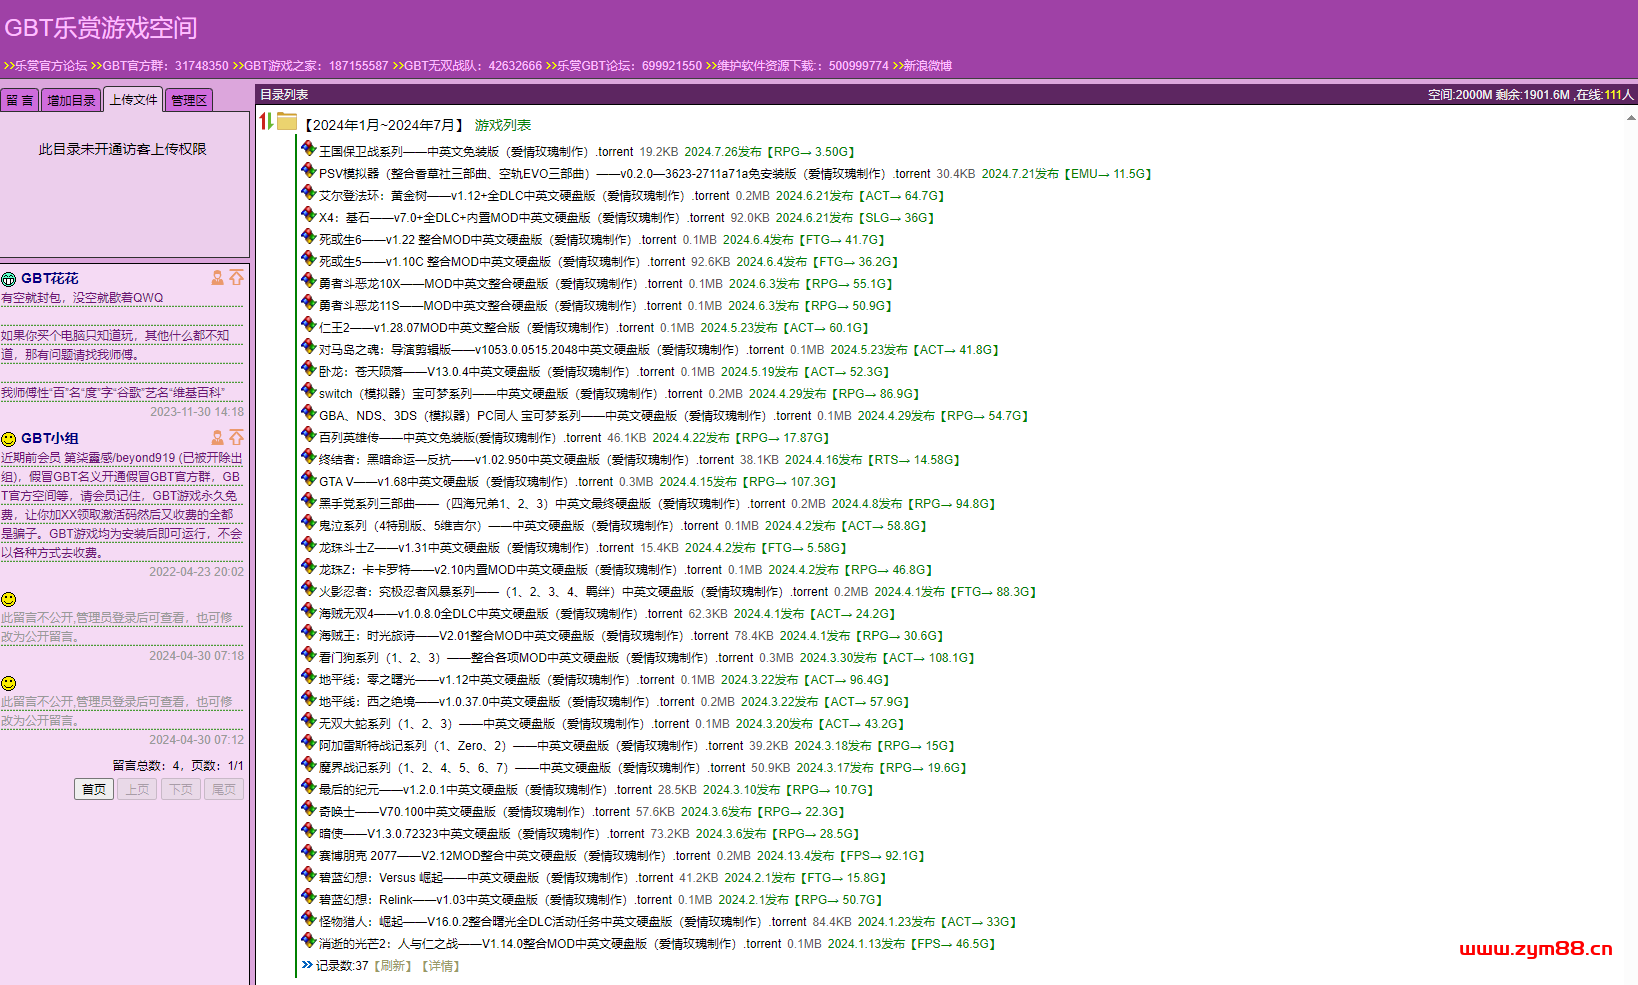Open the 增加目录 tab
1638x985 pixels.
(x=72, y=100)
